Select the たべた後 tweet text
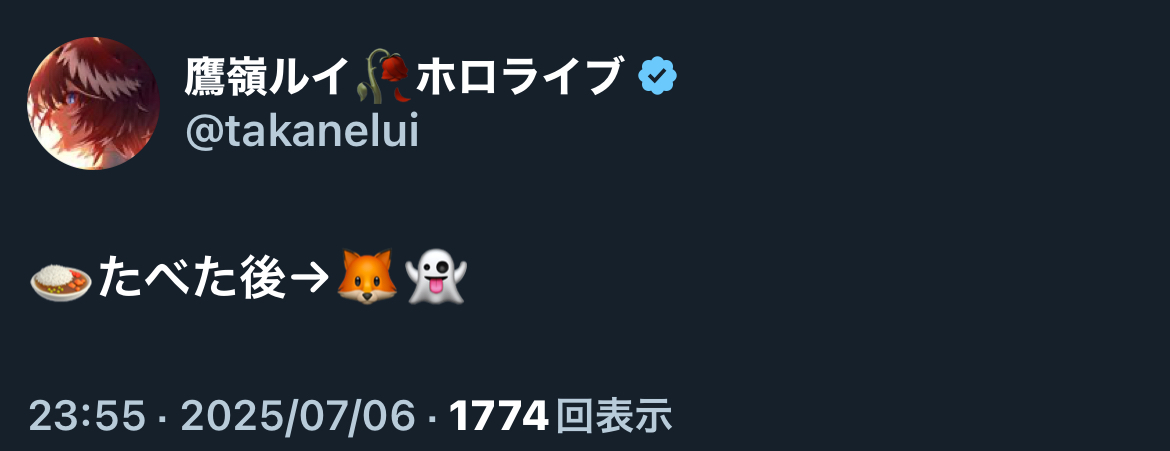Screen dimensions: 1170x451 (x=193, y=277)
